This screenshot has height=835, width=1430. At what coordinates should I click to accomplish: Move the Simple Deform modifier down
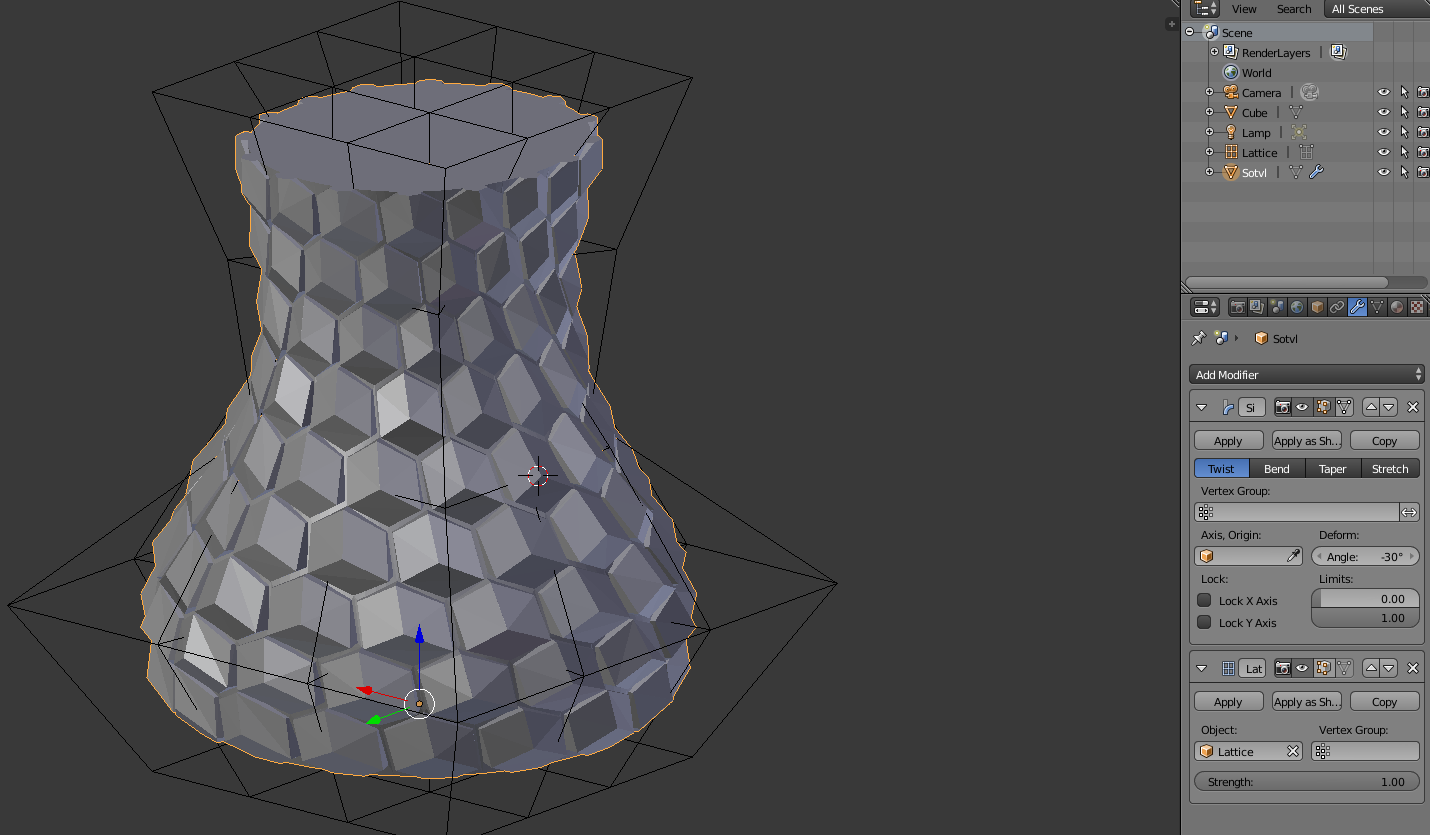(x=1389, y=407)
